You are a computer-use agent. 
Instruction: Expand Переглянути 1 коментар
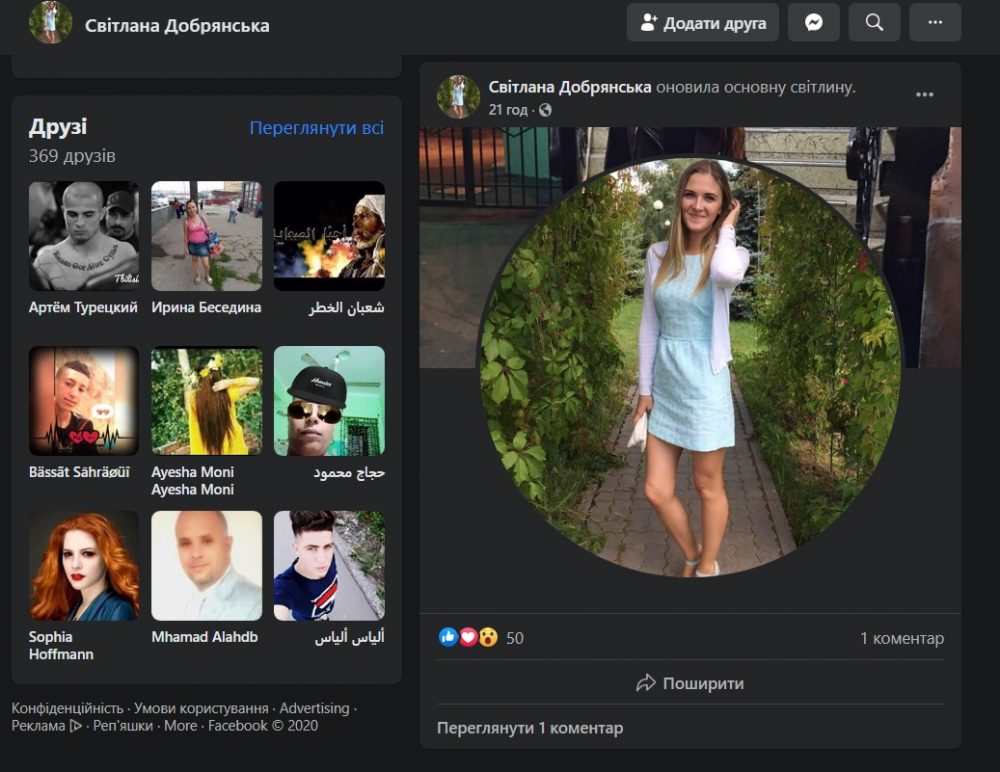point(530,728)
